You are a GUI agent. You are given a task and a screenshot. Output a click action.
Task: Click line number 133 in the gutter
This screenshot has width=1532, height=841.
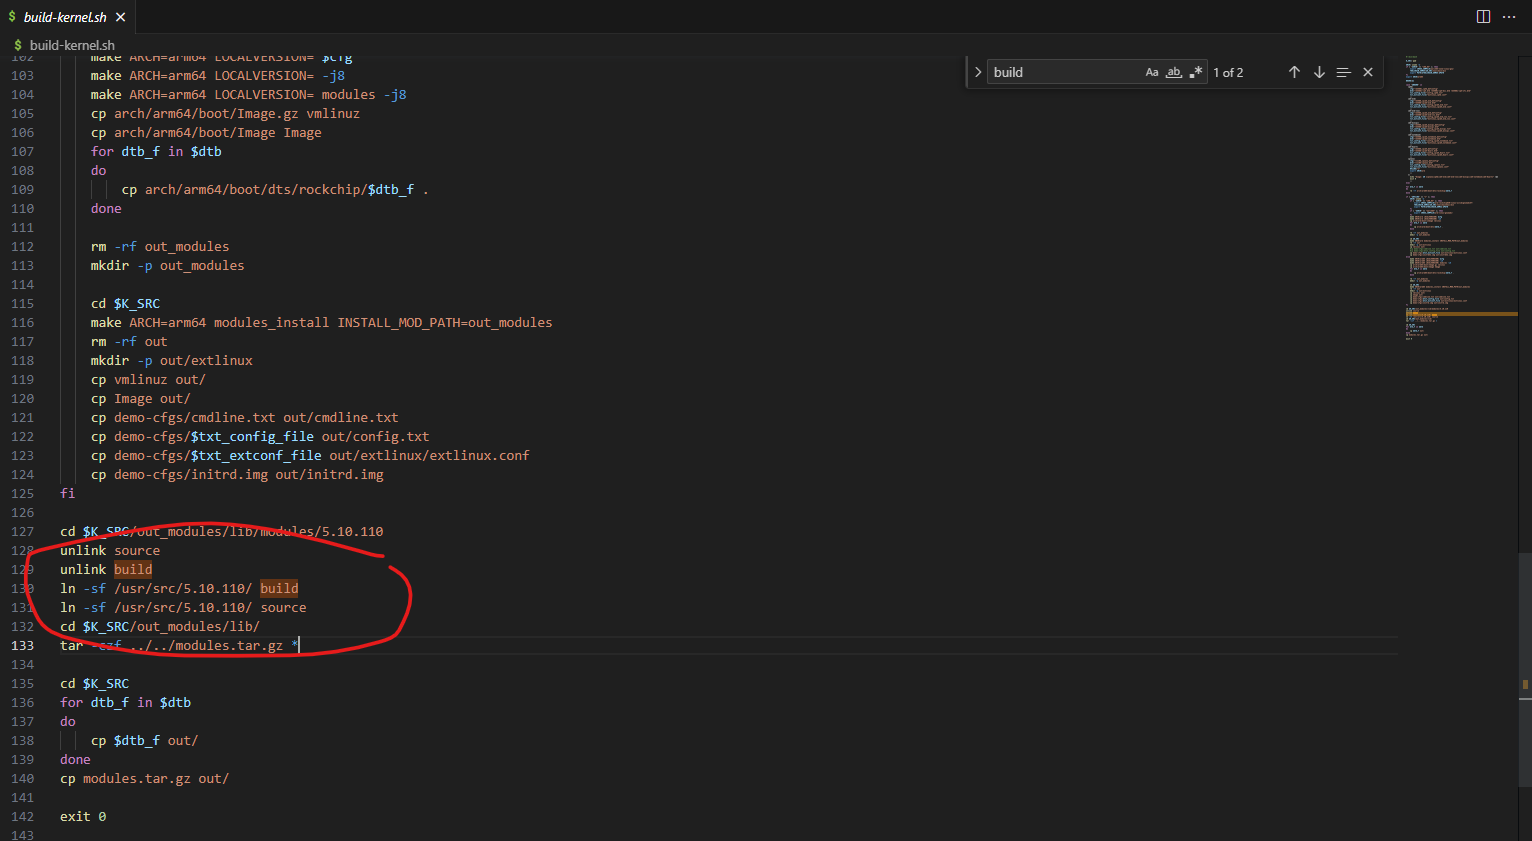22,645
